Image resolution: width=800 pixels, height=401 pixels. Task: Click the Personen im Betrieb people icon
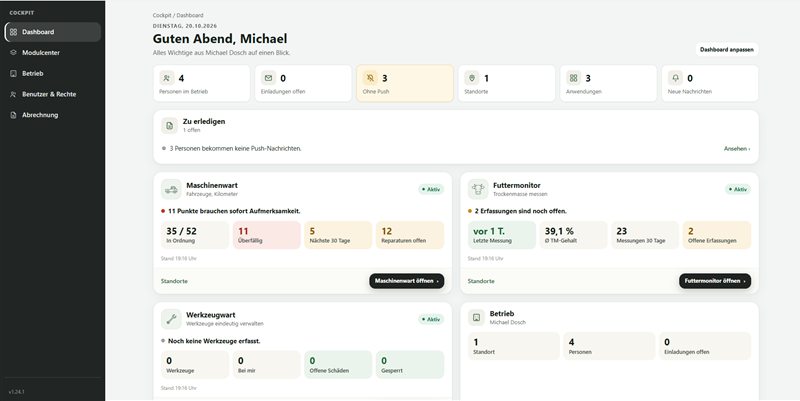(166, 78)
